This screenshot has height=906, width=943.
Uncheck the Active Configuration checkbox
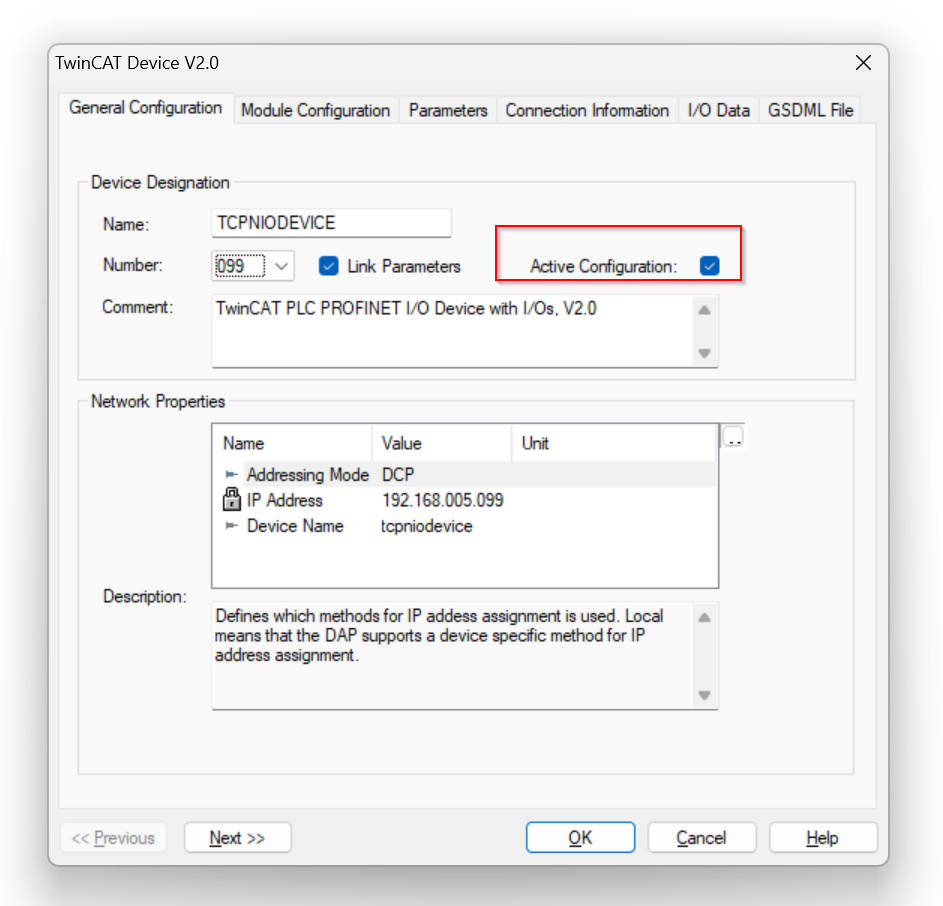[x=710, y=266]
